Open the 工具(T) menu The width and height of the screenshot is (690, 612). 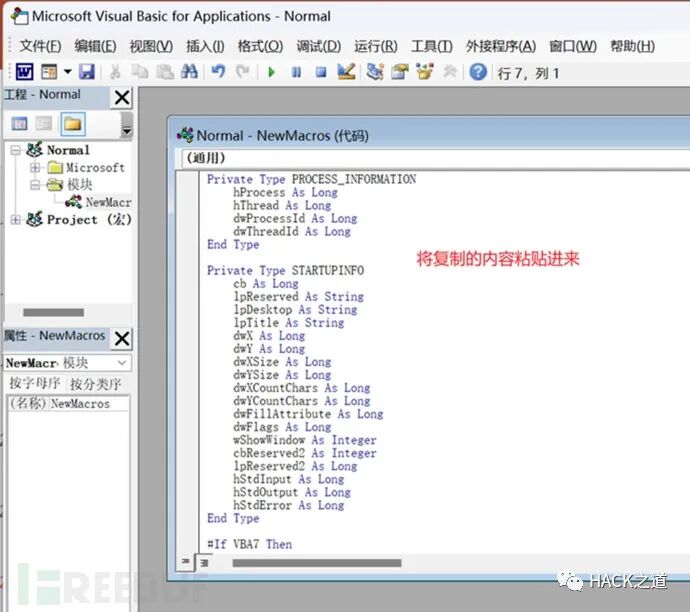(432, 46)
